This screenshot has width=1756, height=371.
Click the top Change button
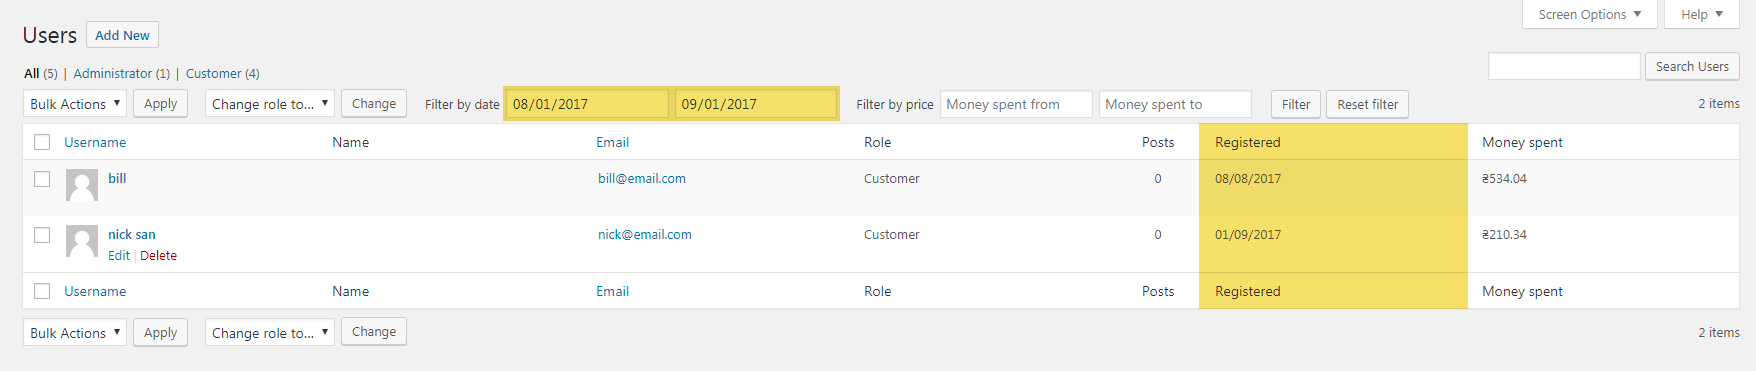tap(374, 104)
